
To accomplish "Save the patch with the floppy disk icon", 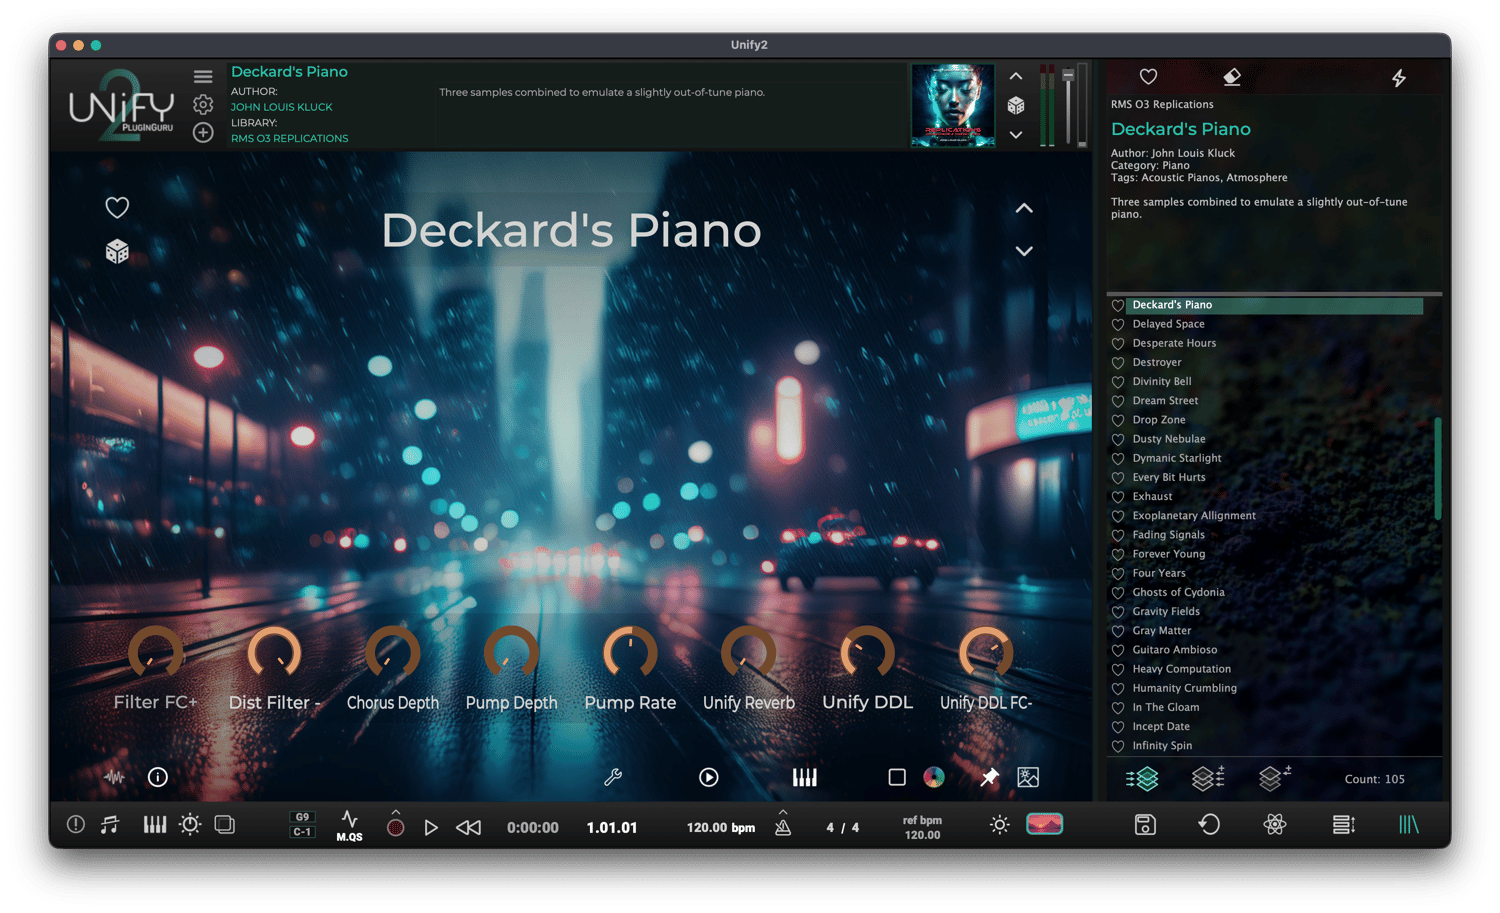I will [1145, 825].
